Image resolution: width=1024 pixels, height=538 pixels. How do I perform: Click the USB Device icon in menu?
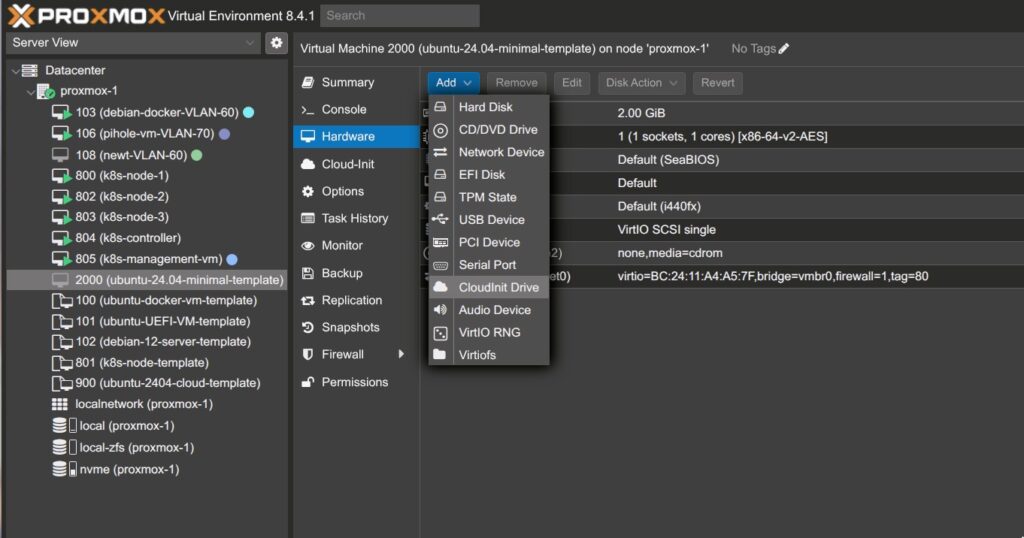point(440,219)
